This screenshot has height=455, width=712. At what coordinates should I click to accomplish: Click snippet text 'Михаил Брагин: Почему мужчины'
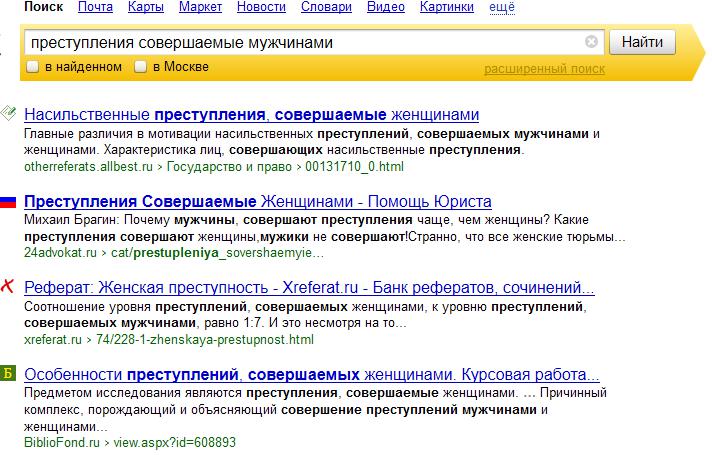pos(129,220)
